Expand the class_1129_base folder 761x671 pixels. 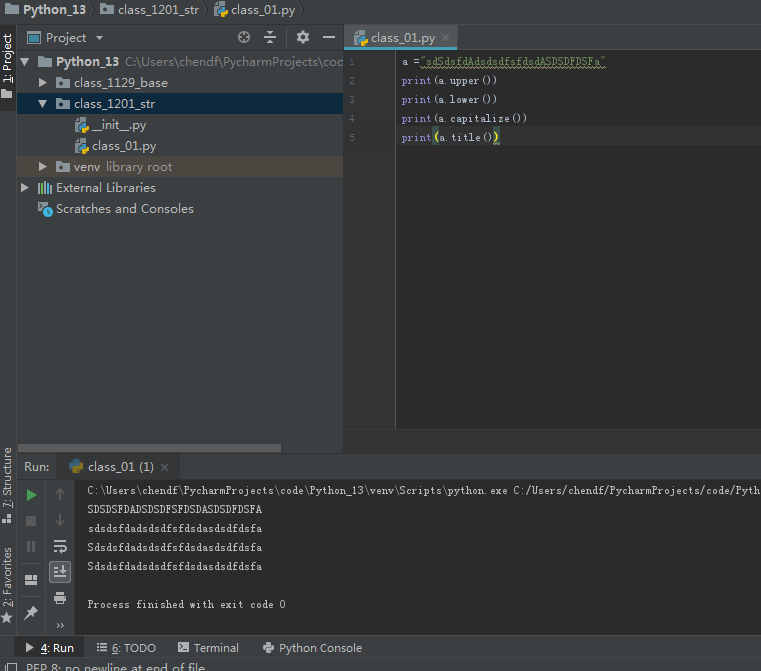[43, 83]
